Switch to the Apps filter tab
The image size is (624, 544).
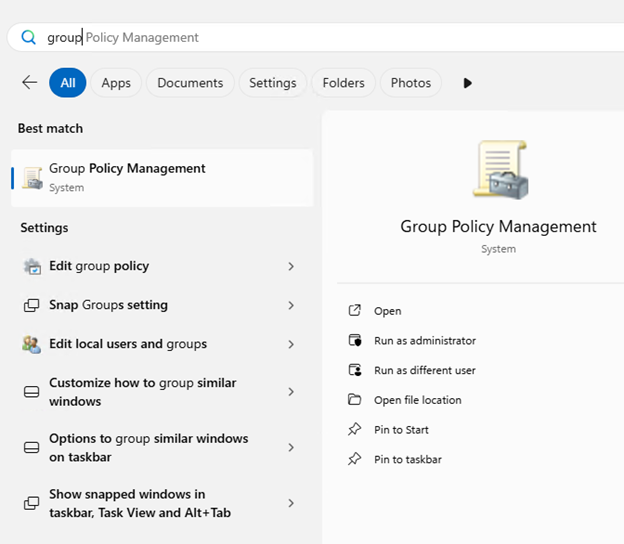(116, 83)
